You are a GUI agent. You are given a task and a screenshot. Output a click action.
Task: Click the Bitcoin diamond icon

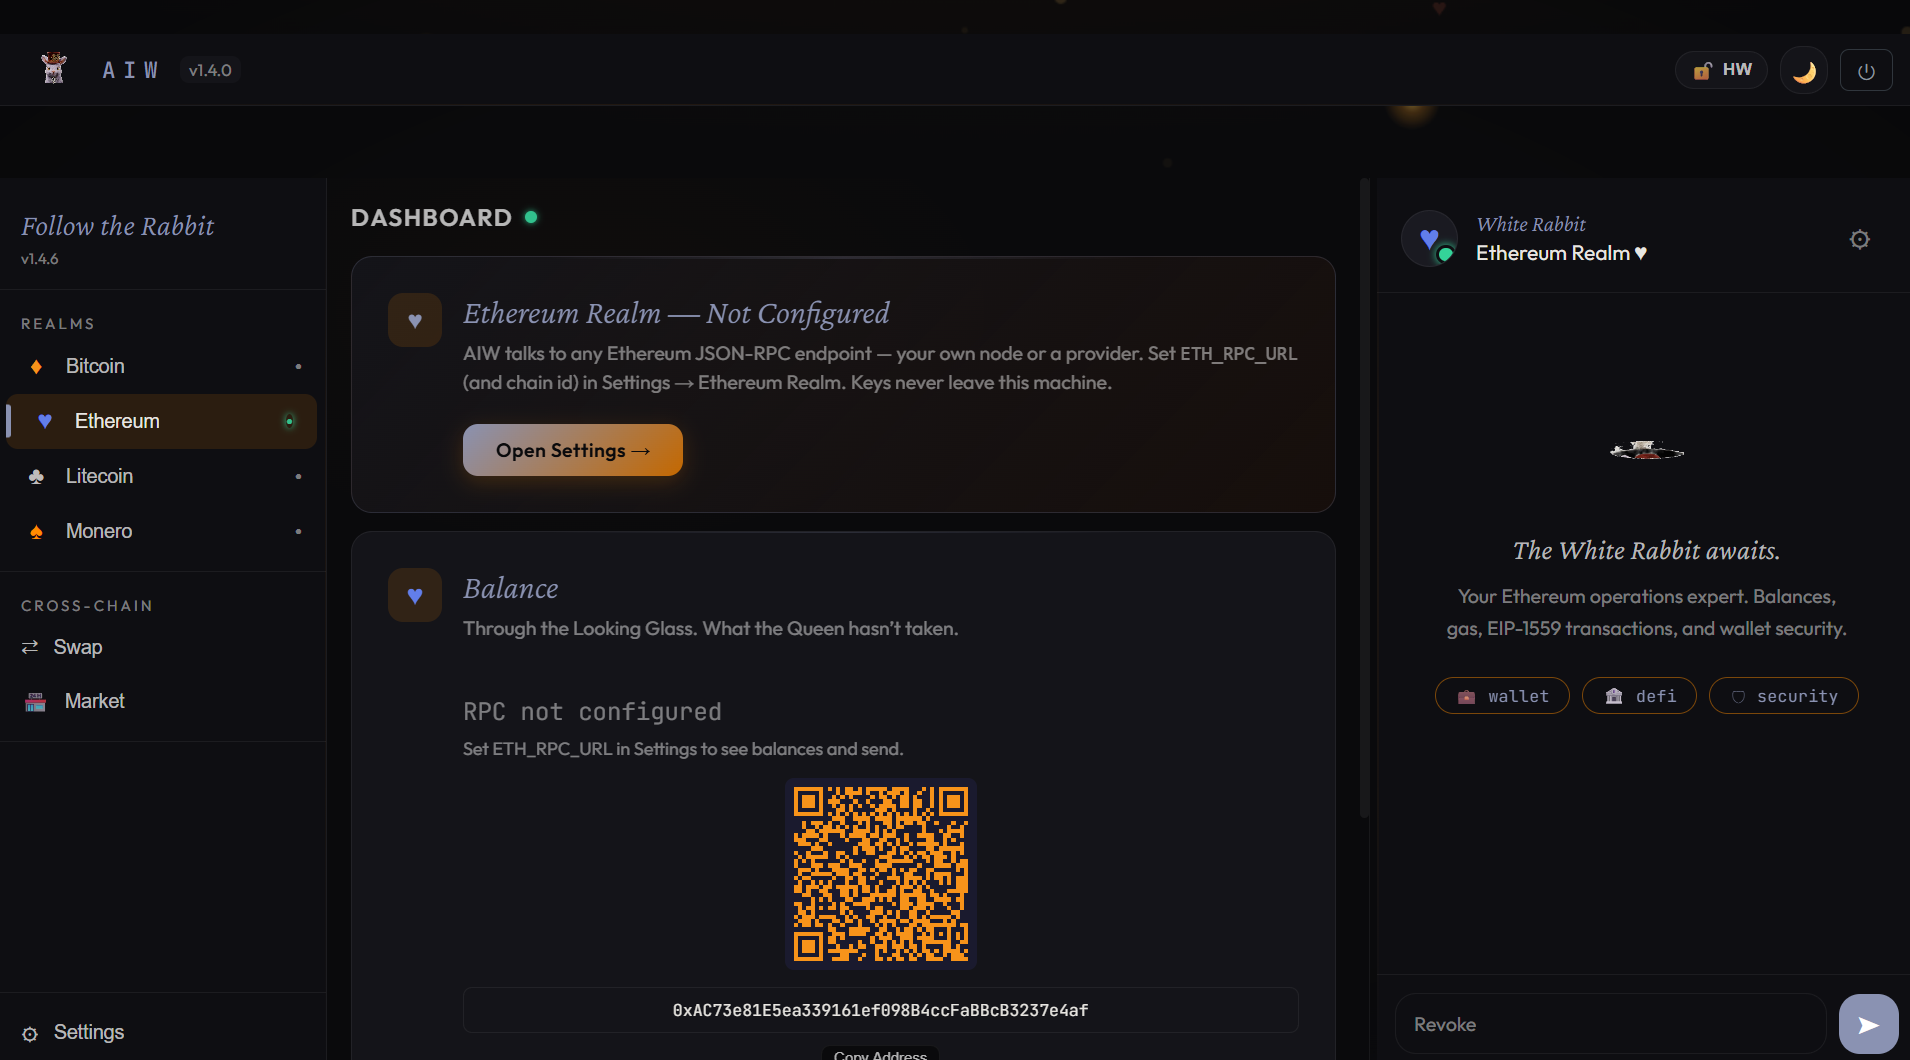(36, 366)
